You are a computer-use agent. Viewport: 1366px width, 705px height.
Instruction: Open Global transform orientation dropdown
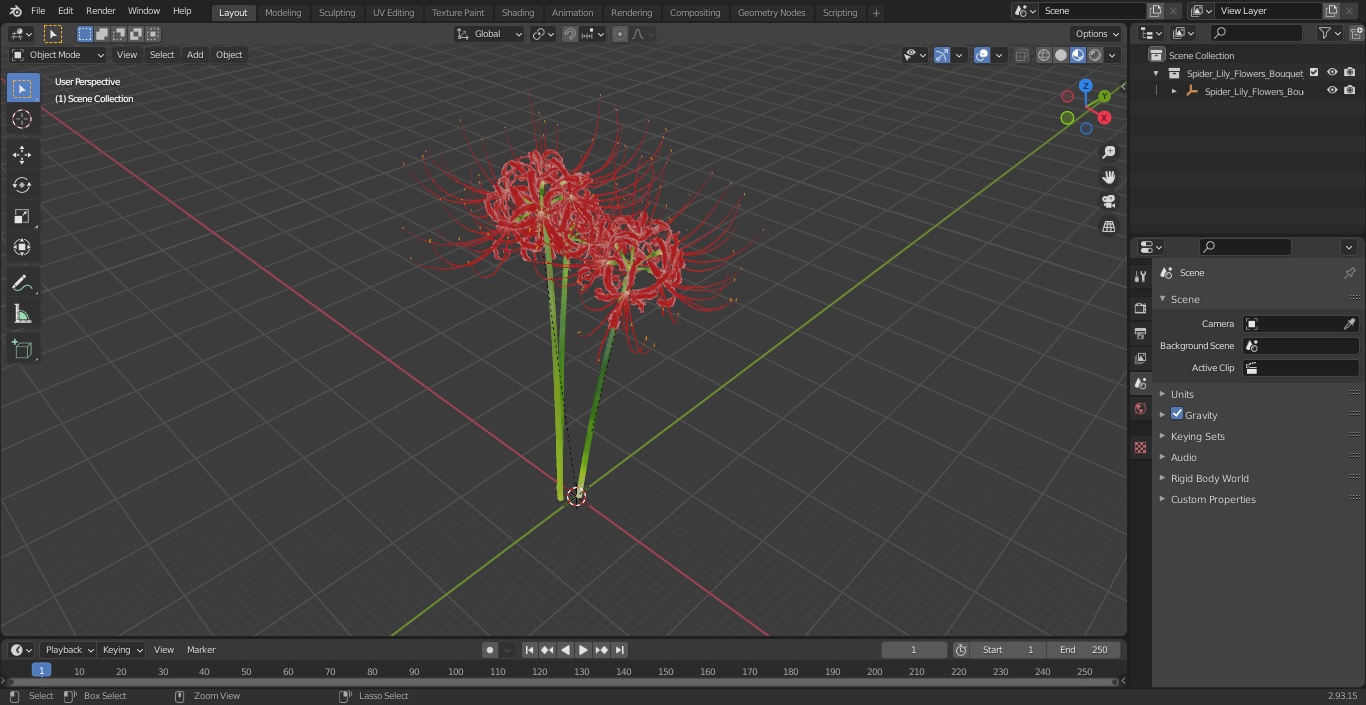pos(489,34)
